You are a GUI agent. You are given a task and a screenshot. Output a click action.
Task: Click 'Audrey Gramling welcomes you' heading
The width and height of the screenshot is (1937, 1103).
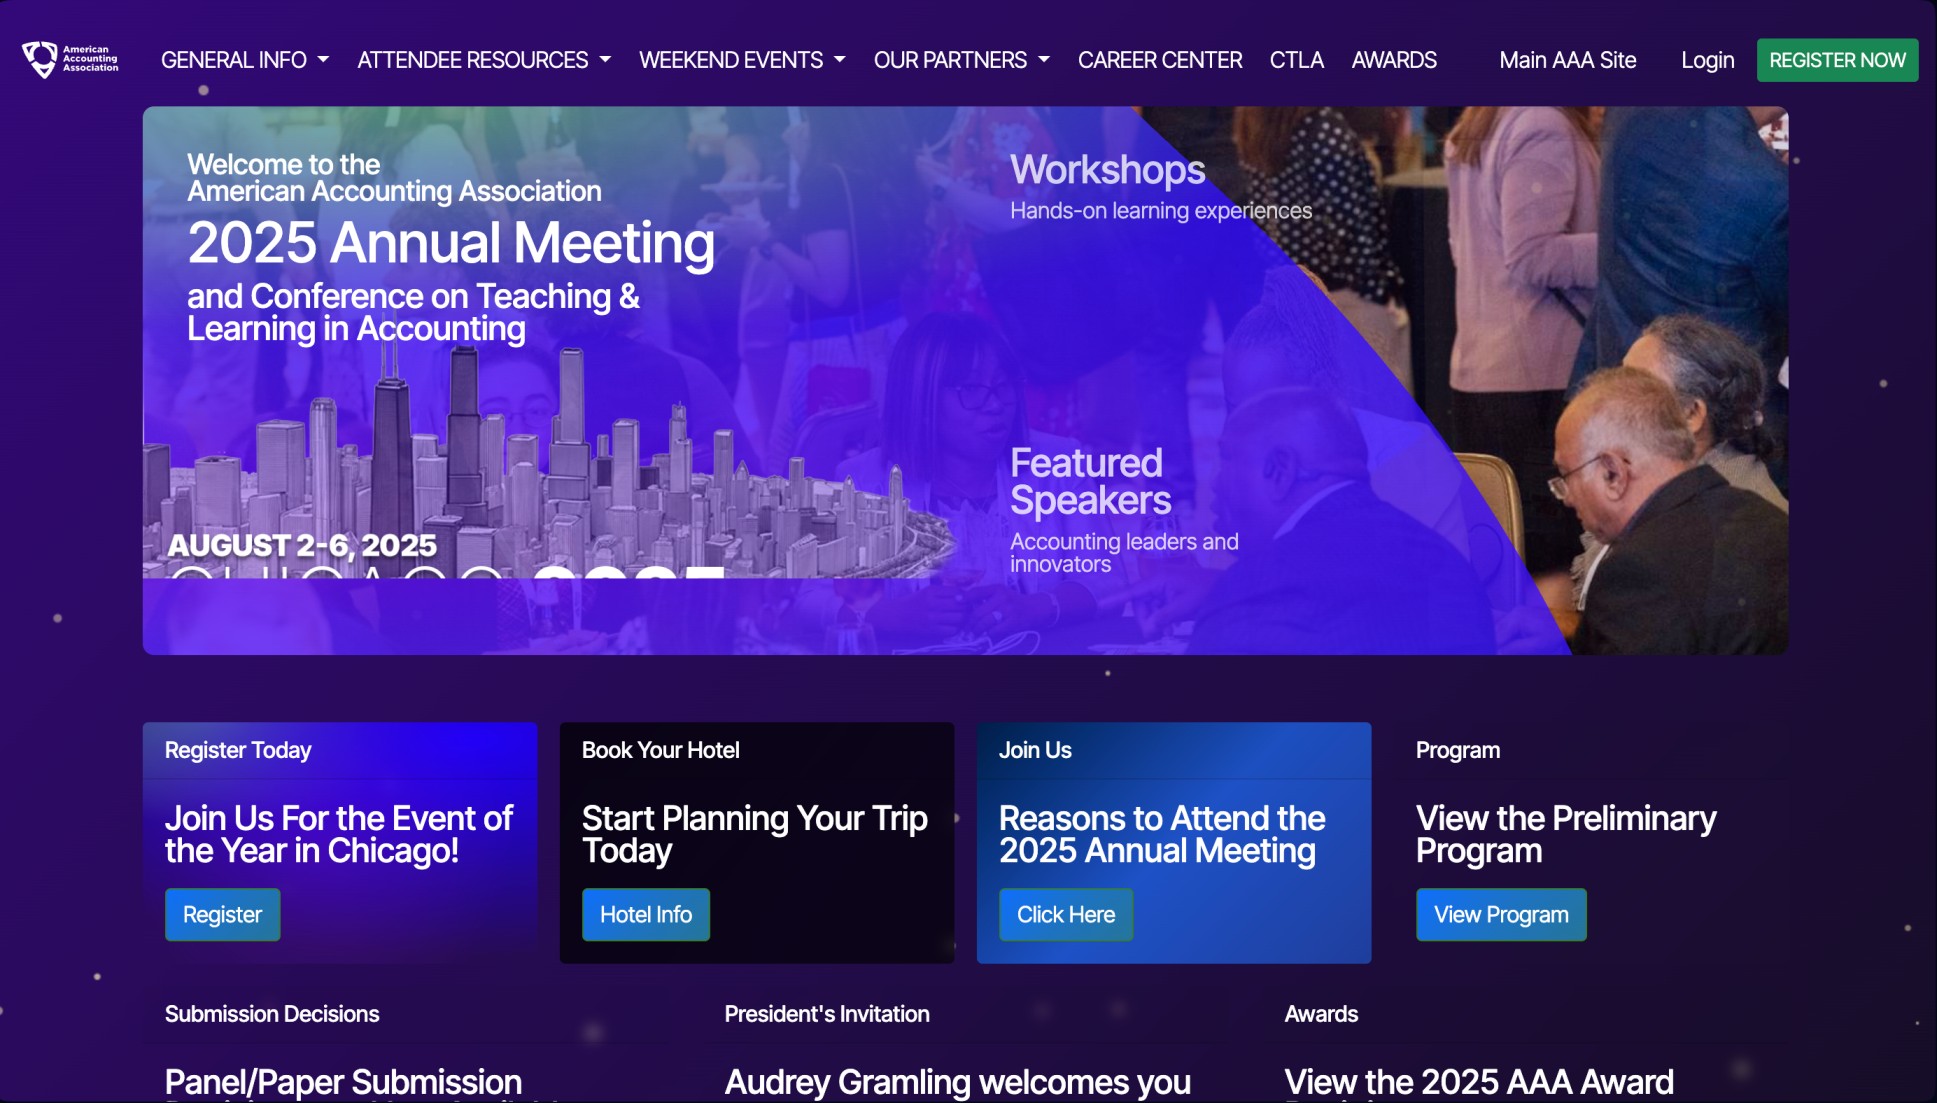click(x=957, y=1082)
